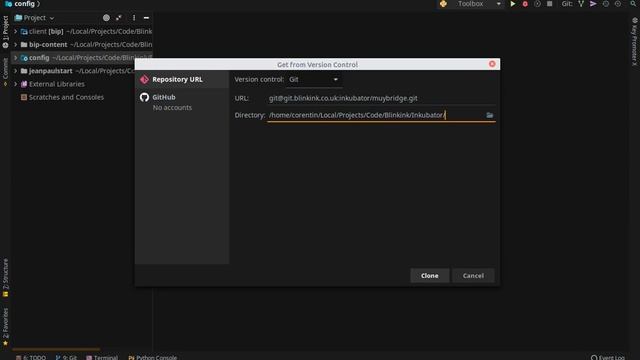Toggle the 1: Project side tab

pos(5,32)
